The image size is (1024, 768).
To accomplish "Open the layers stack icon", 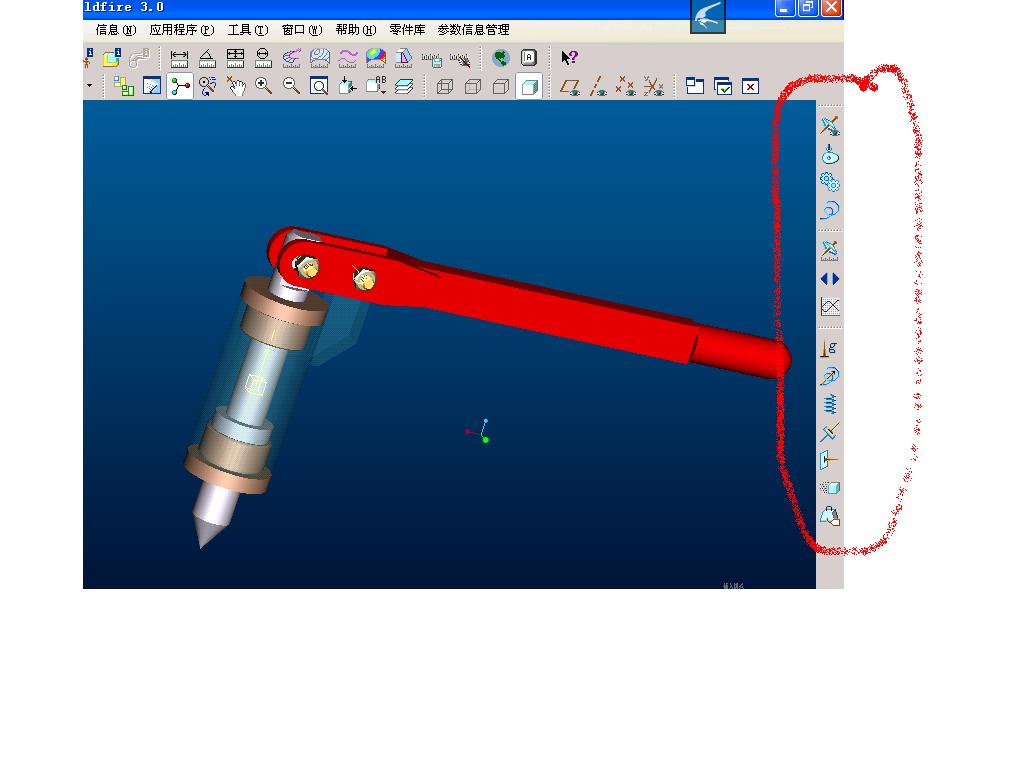I will (x=404, y=86).
